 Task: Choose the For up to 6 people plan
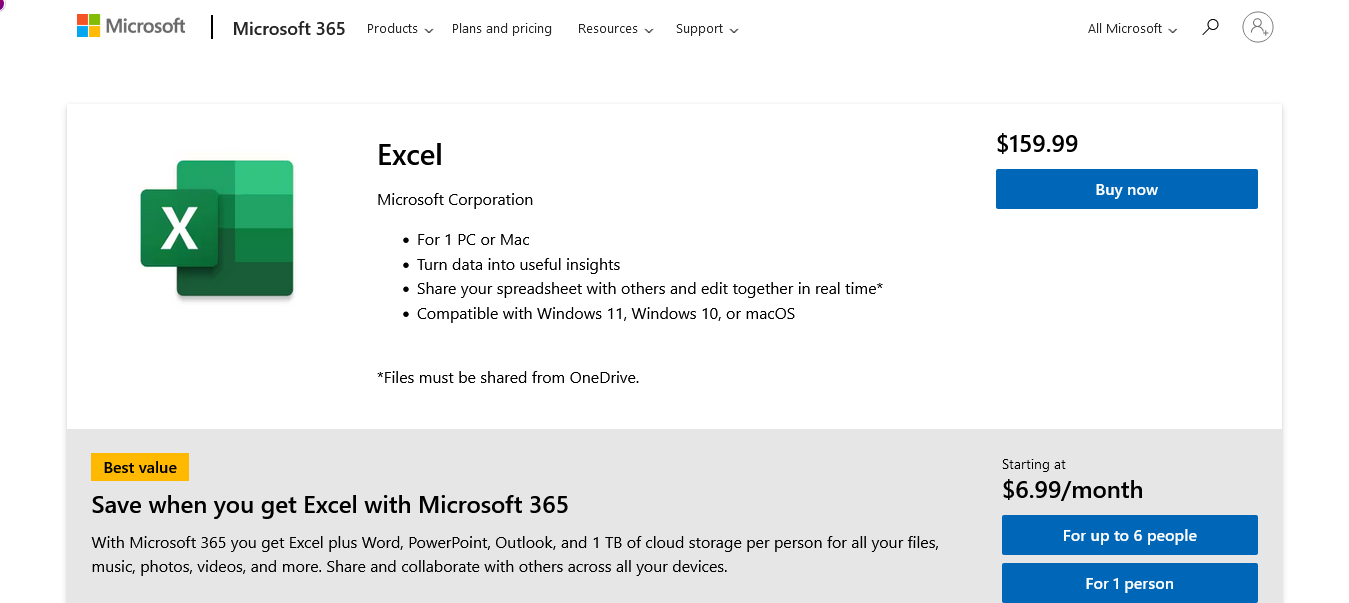(1129, 536)
